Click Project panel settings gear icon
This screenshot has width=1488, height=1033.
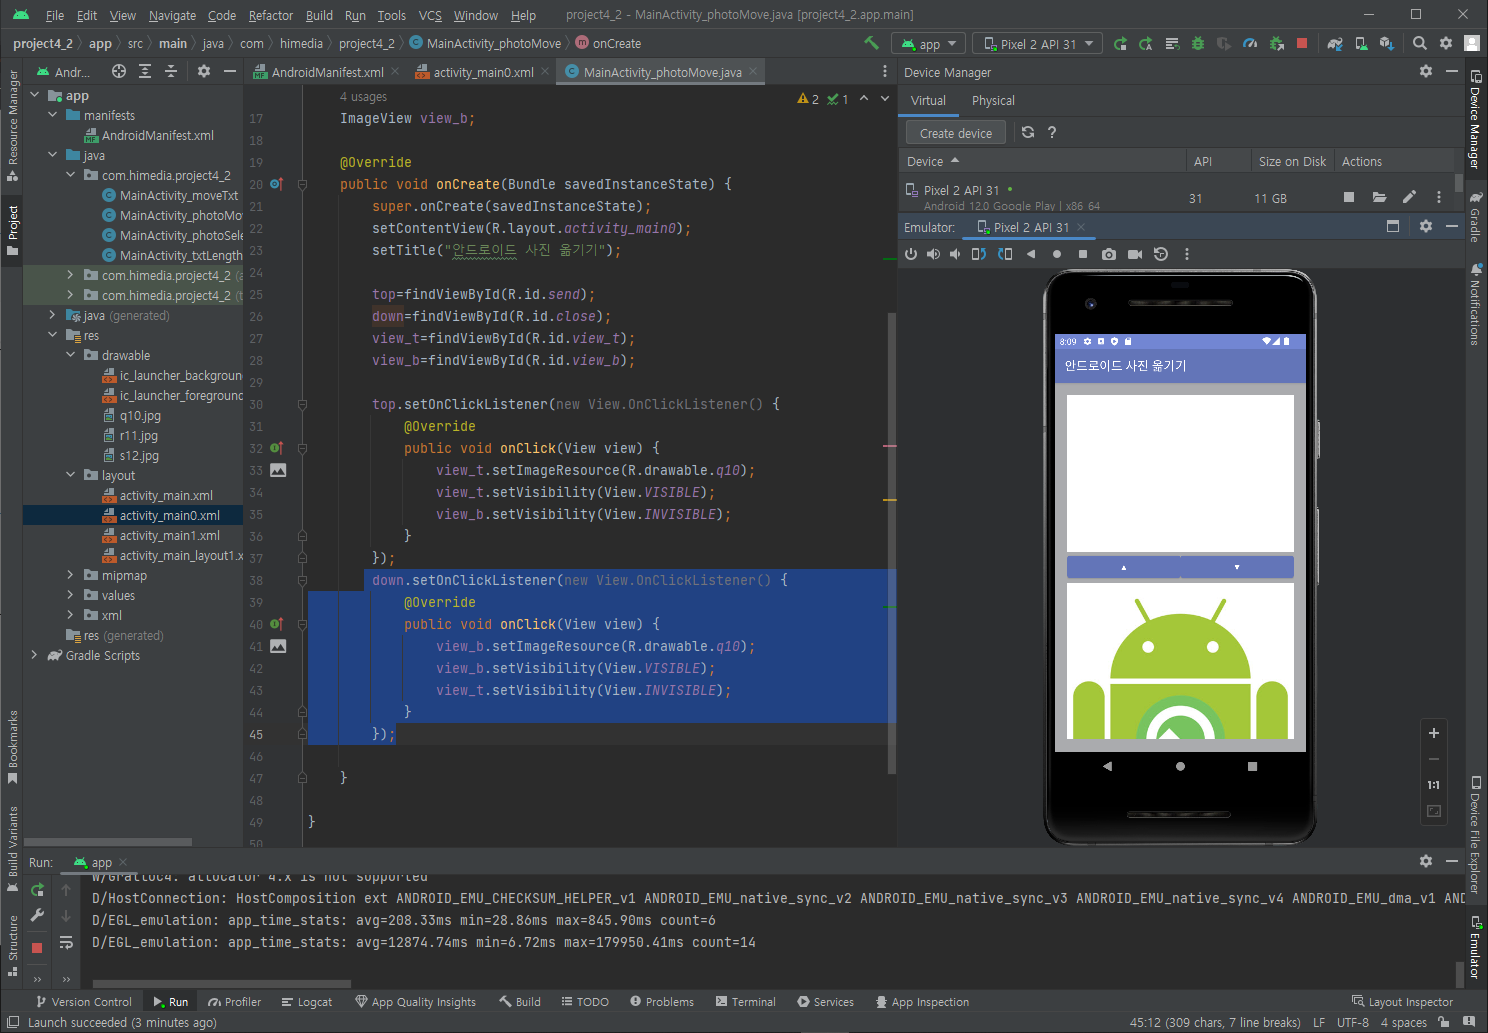[x=204, y=71]
